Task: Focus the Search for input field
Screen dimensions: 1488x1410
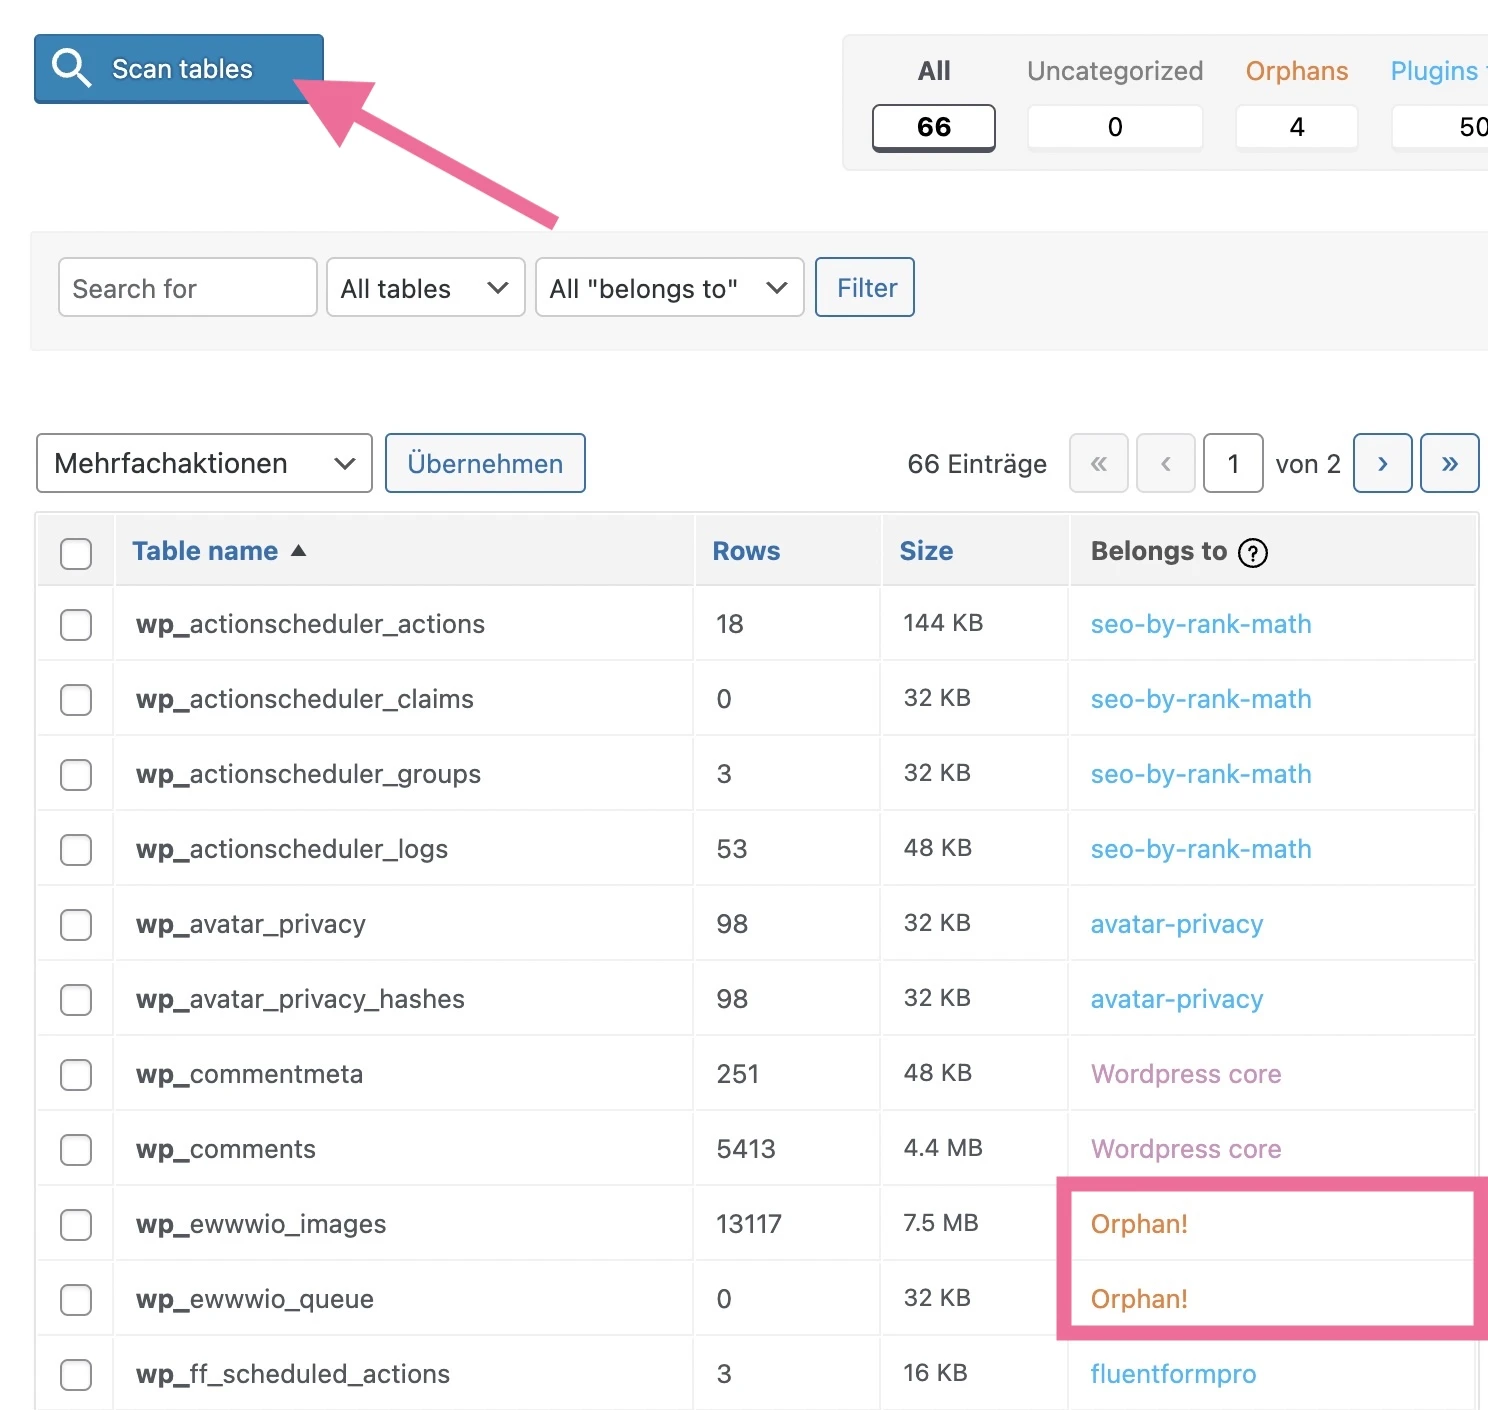Action: (188, 288)
